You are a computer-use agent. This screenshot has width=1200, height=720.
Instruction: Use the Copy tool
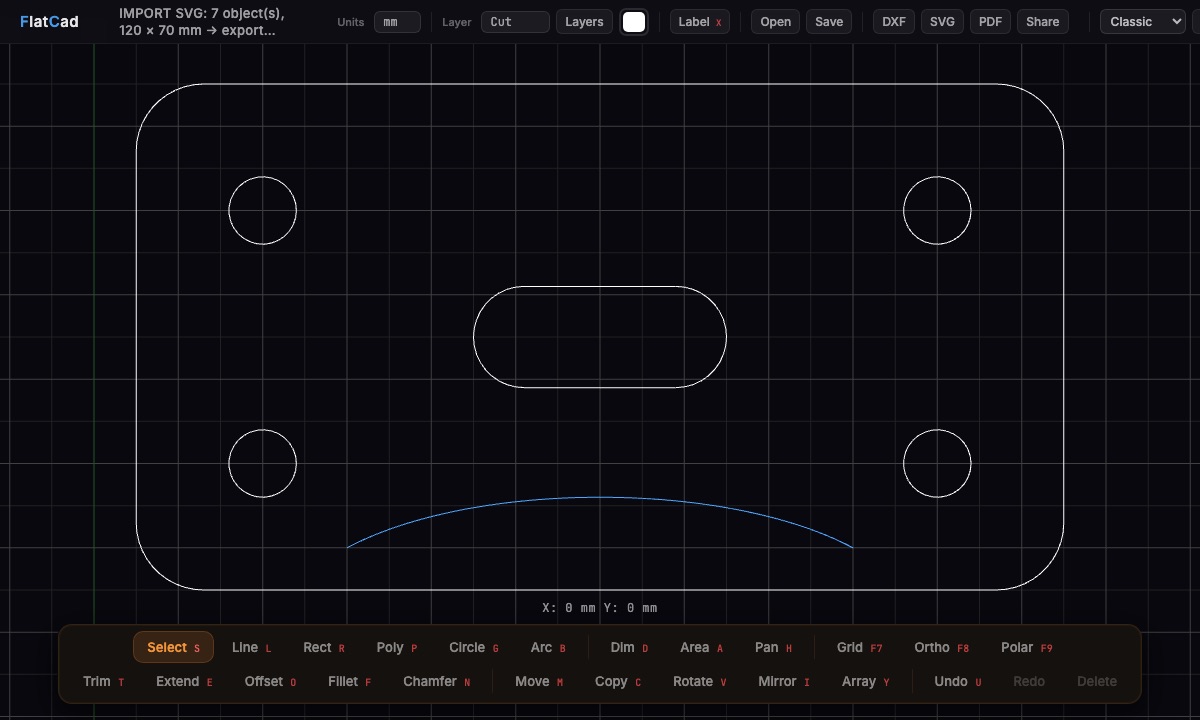[x=618, y=681]
